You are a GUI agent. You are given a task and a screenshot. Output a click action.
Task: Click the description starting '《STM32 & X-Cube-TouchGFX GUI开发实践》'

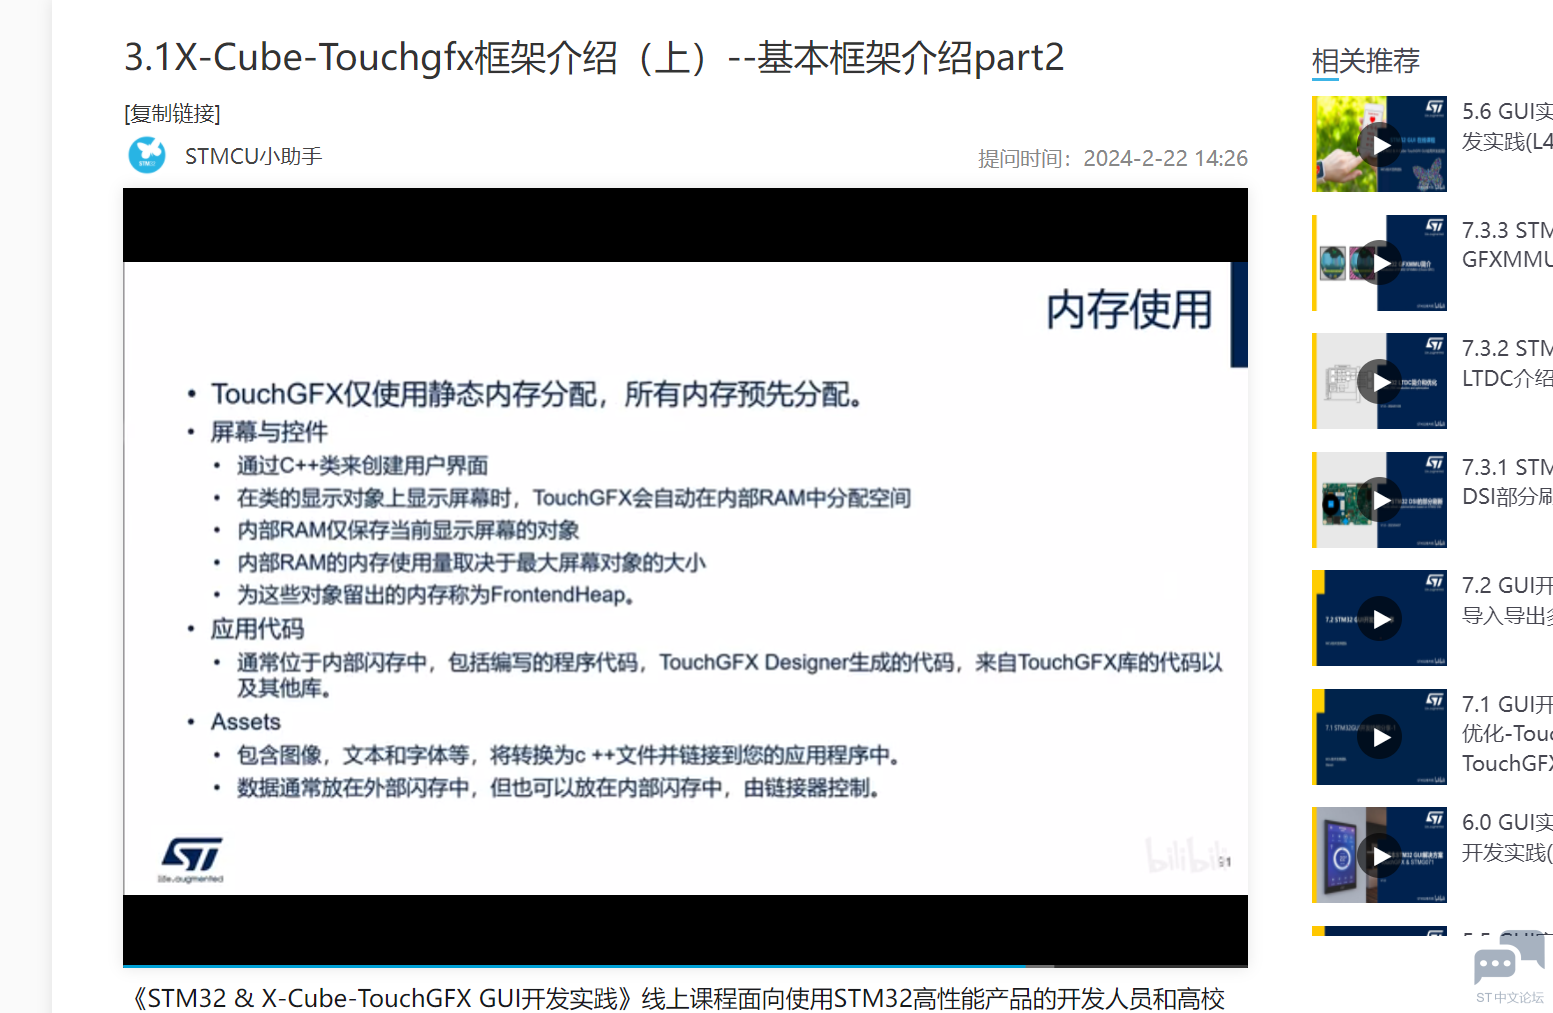(x=677, y=999)
